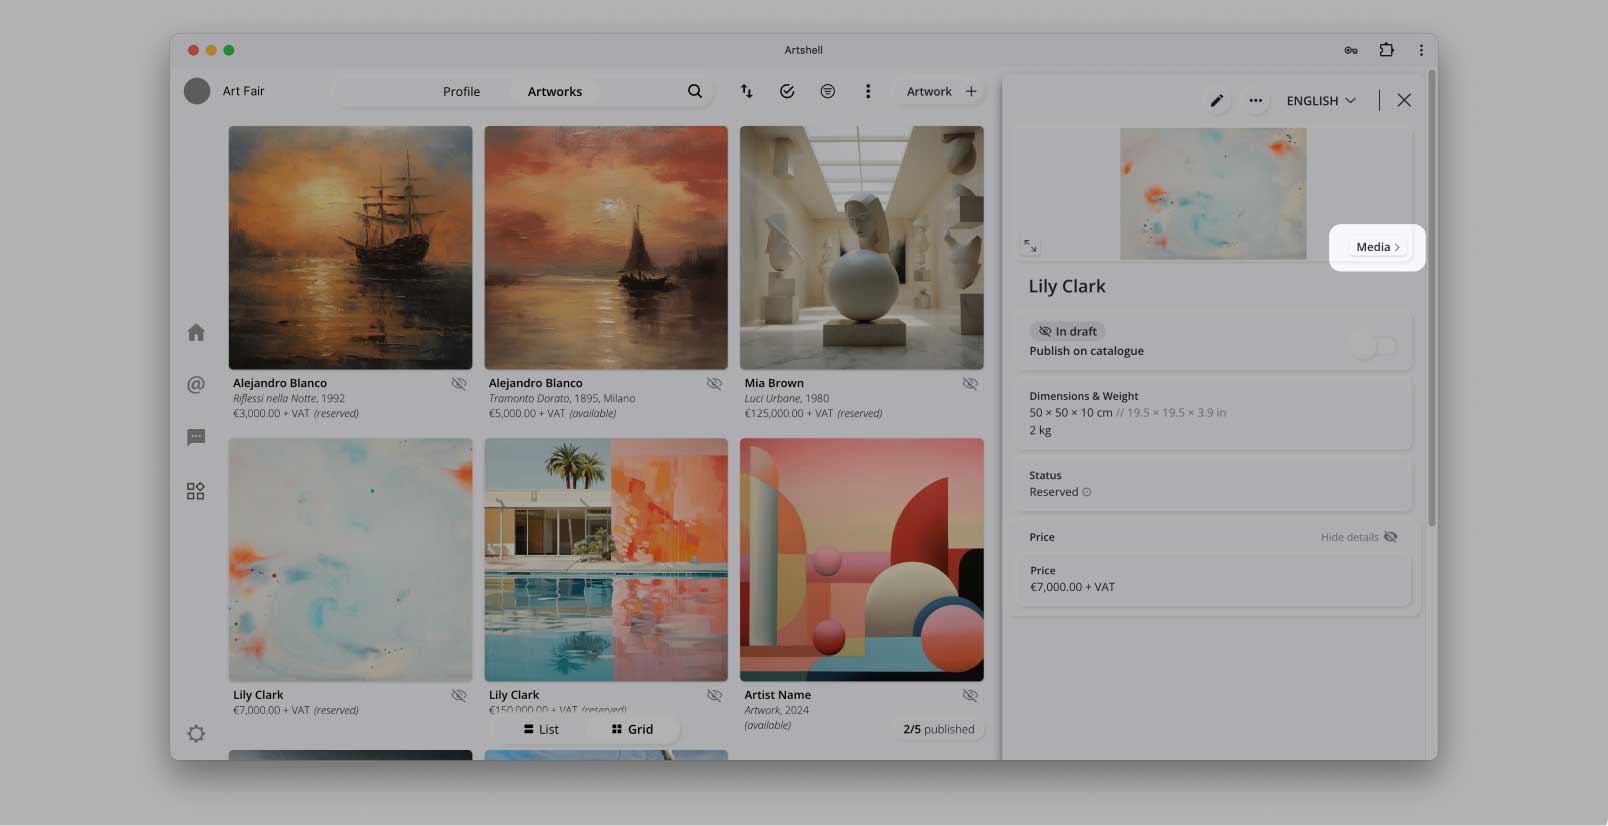This screenshot has width=1608, height=826.
Task: Click the puzzle extensions icon
Action: (x=1386, y=50)
